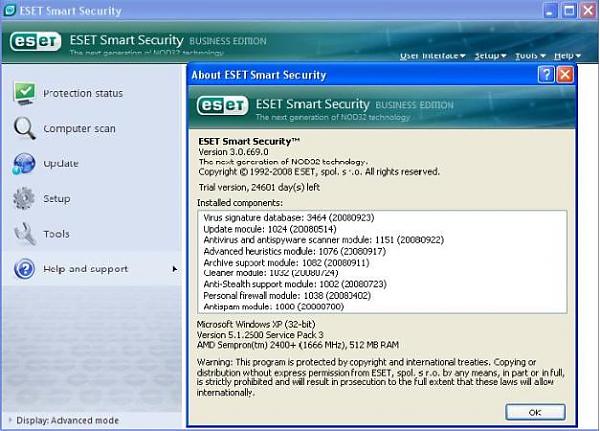Click the ESET logo in main header
Viewport: 600px width, 431px height.
(x=36, y=41)
